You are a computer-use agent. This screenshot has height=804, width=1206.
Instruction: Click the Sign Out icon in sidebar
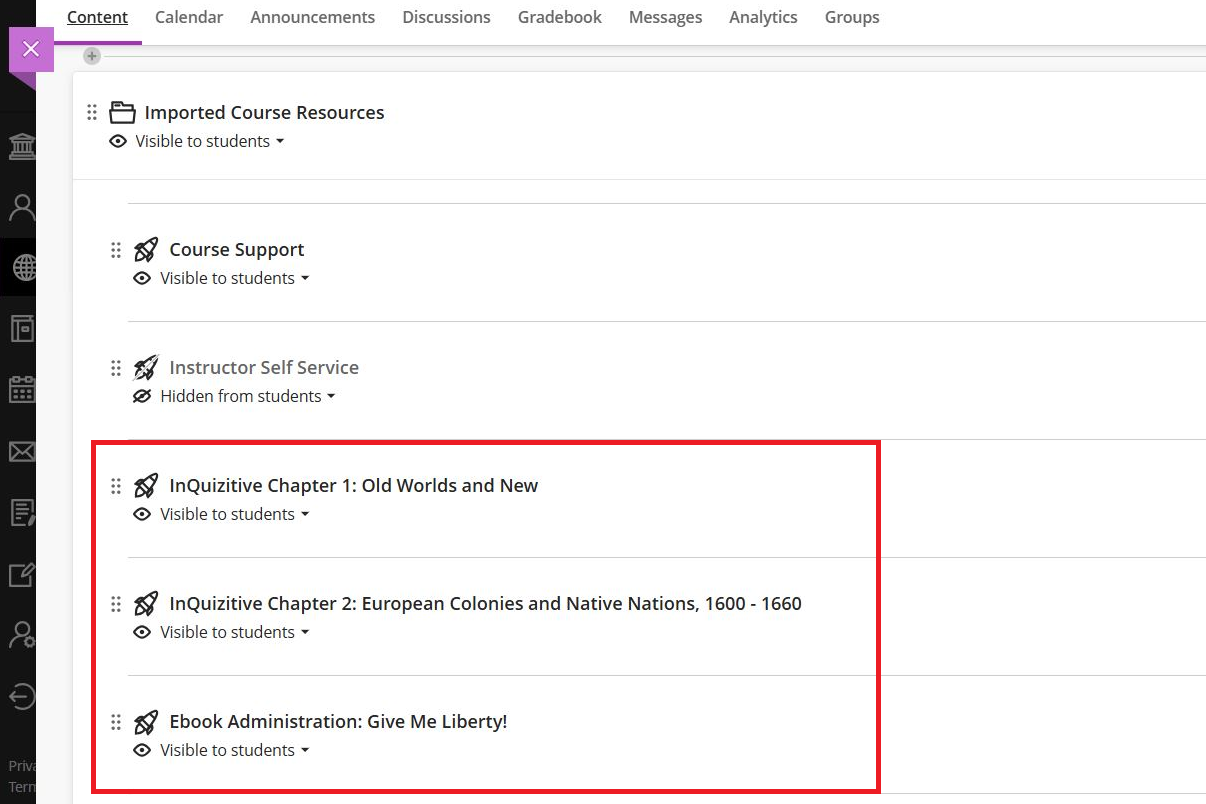[x=21, y=696]
